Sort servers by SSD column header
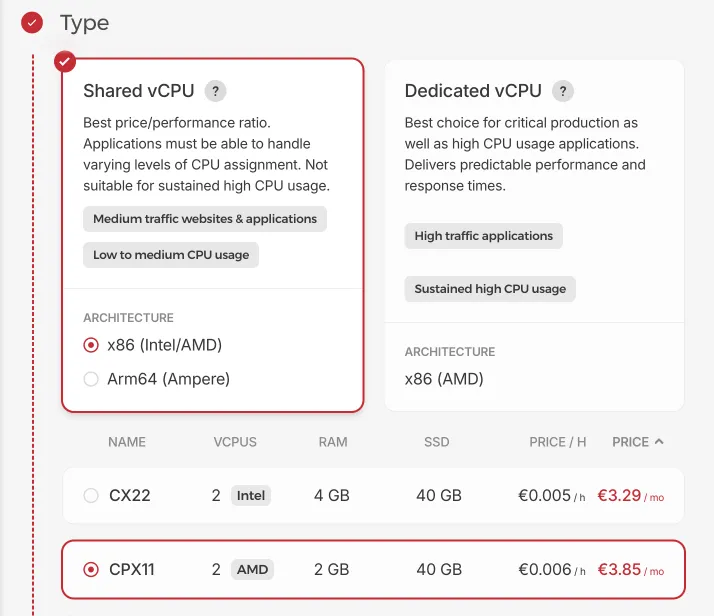714x616 pixels. (437, 442)
